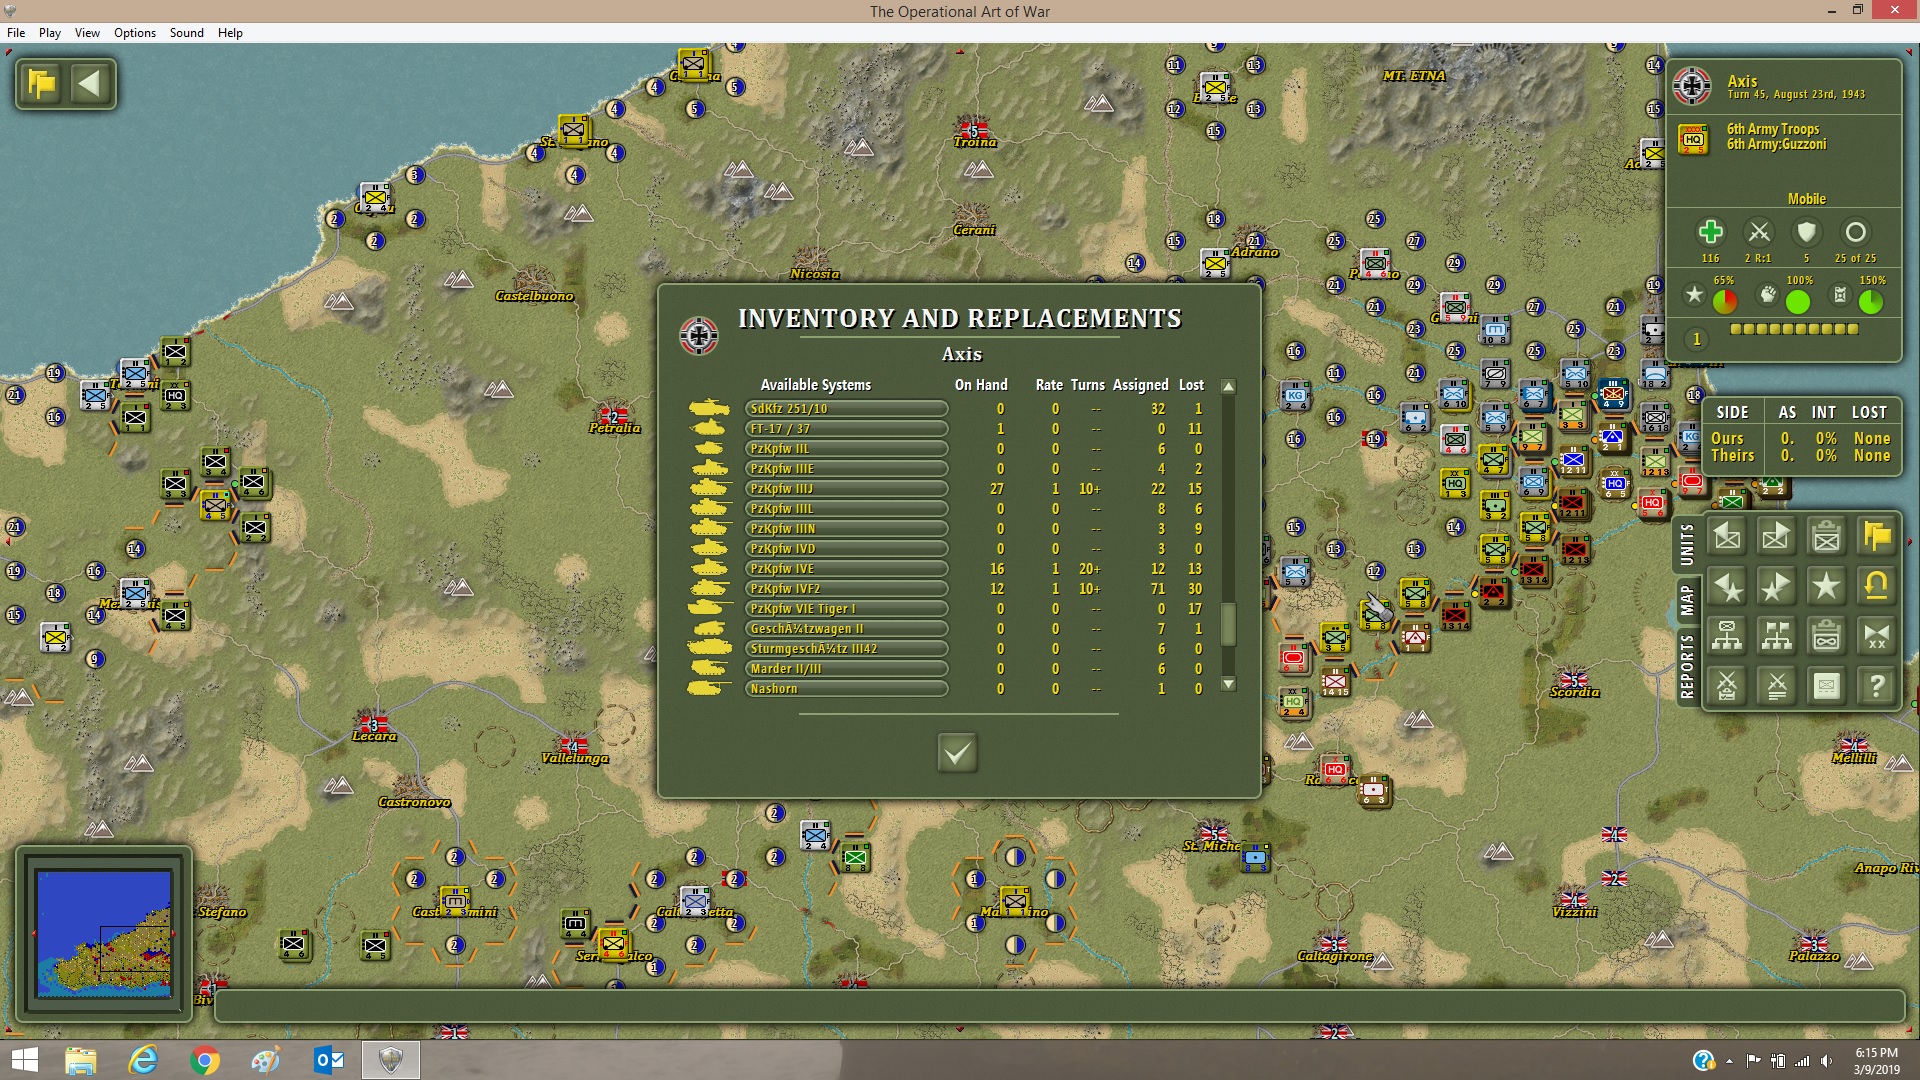Select the PzKpfw IIIJ system bar

click(x=846, y=488)
